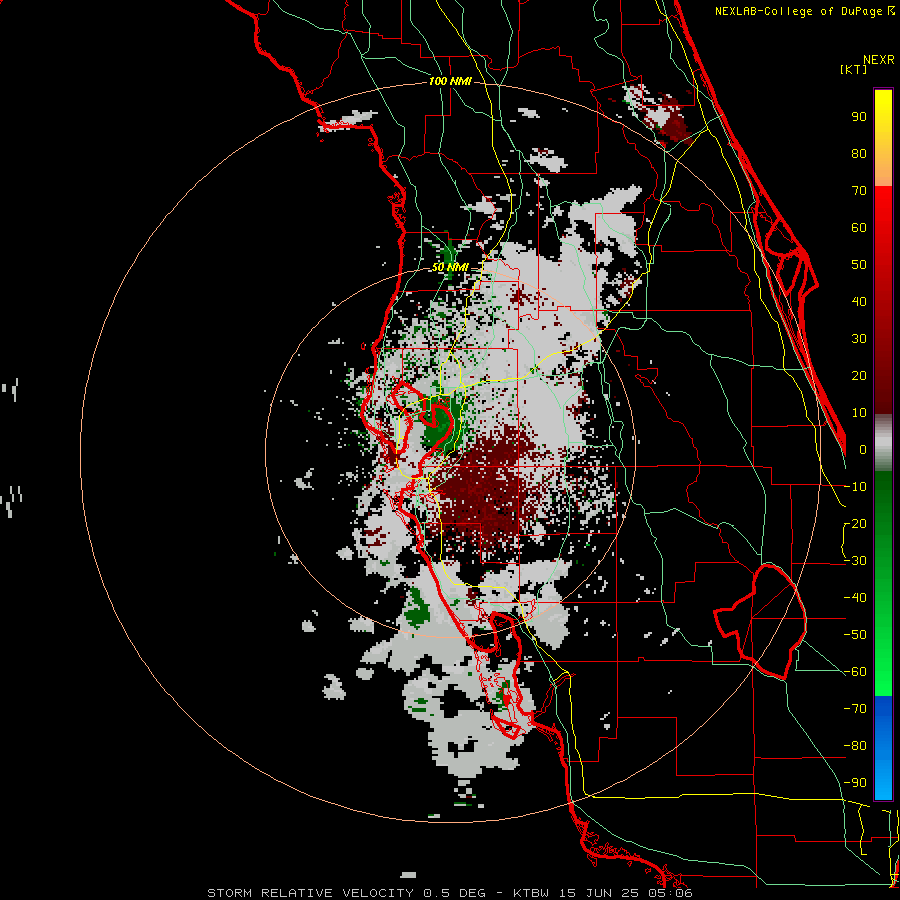This screenshot has height=900, width=900.
Task: Click the 90 value on velocity scale
Action: 859,117
